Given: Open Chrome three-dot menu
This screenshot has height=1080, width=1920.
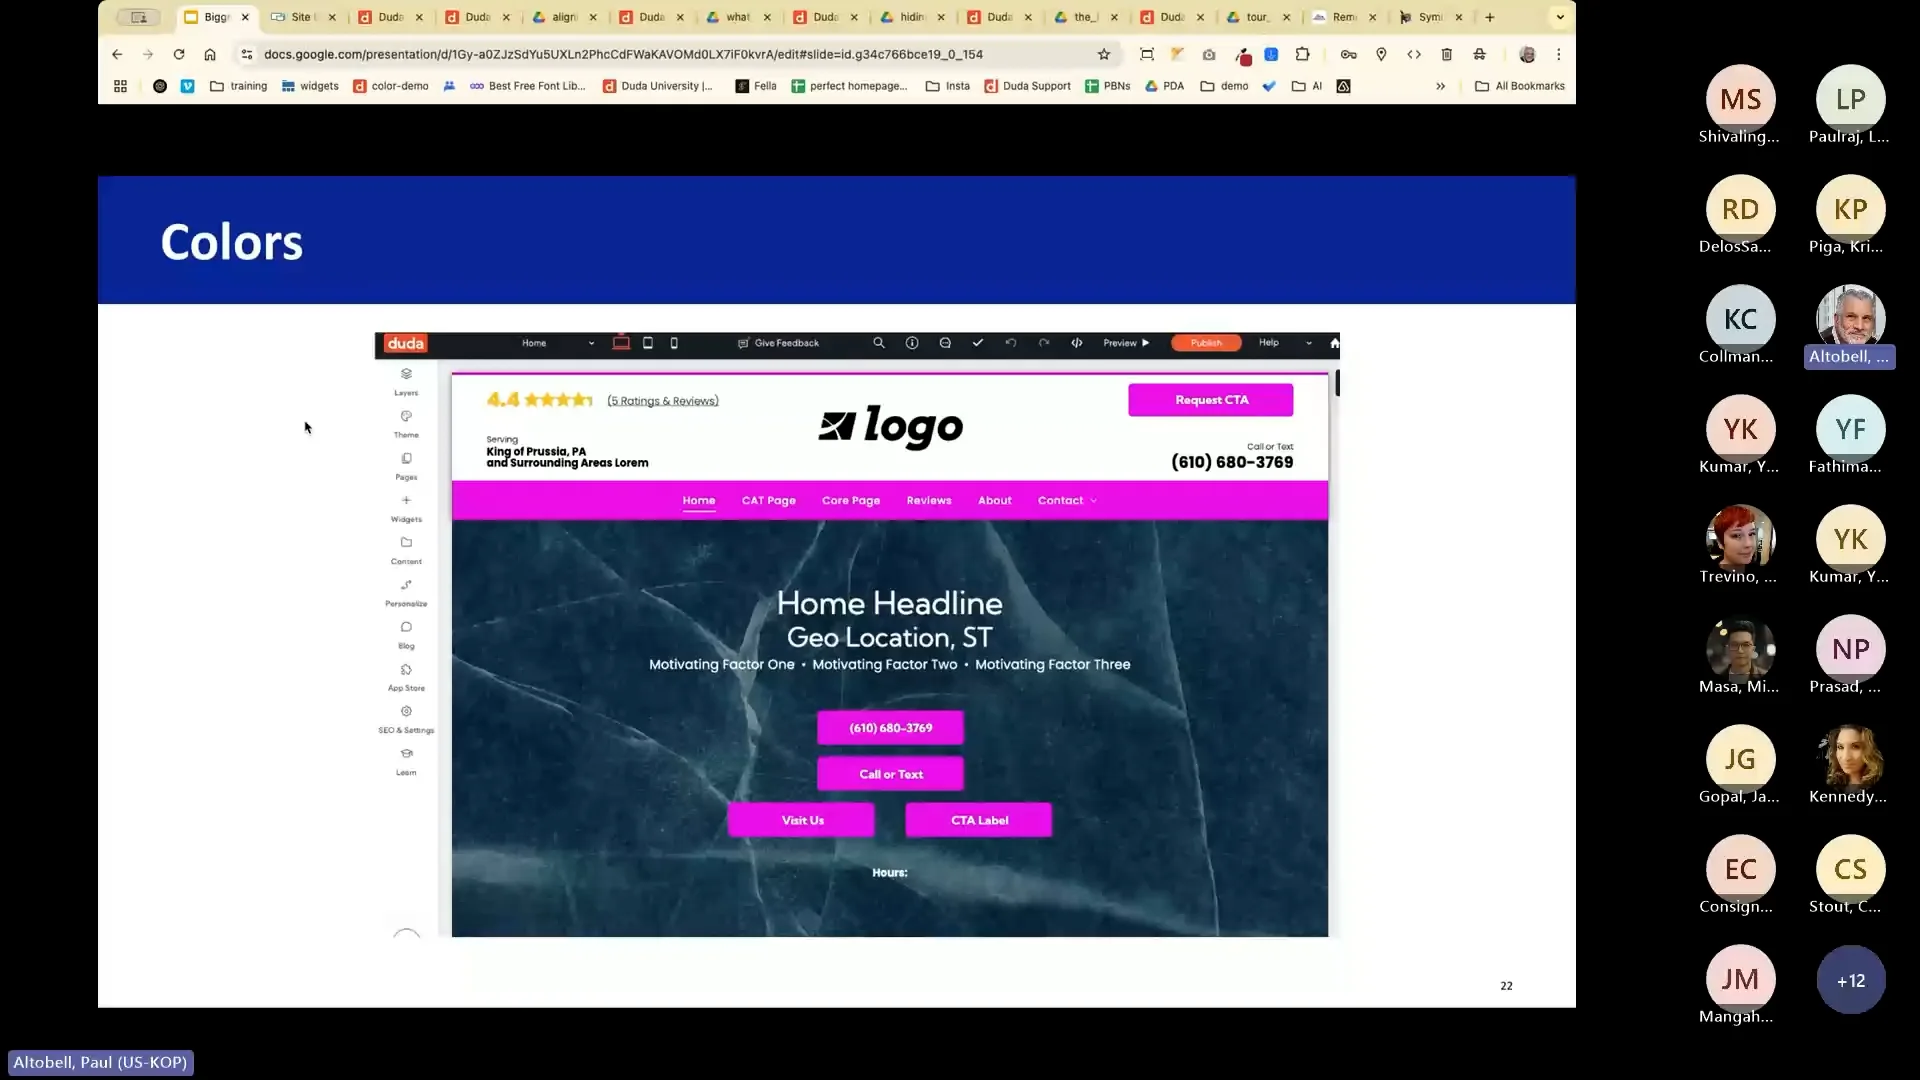Looking at the screenshot, I should click(x=1558, y=54).
